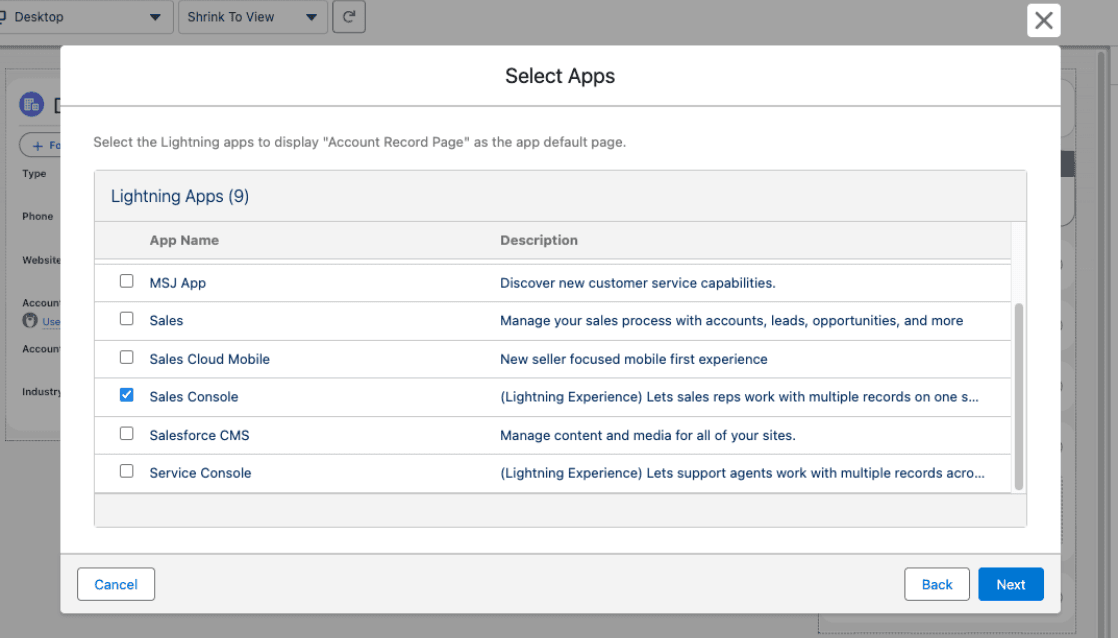Click the App Name column header

point(184,240)
